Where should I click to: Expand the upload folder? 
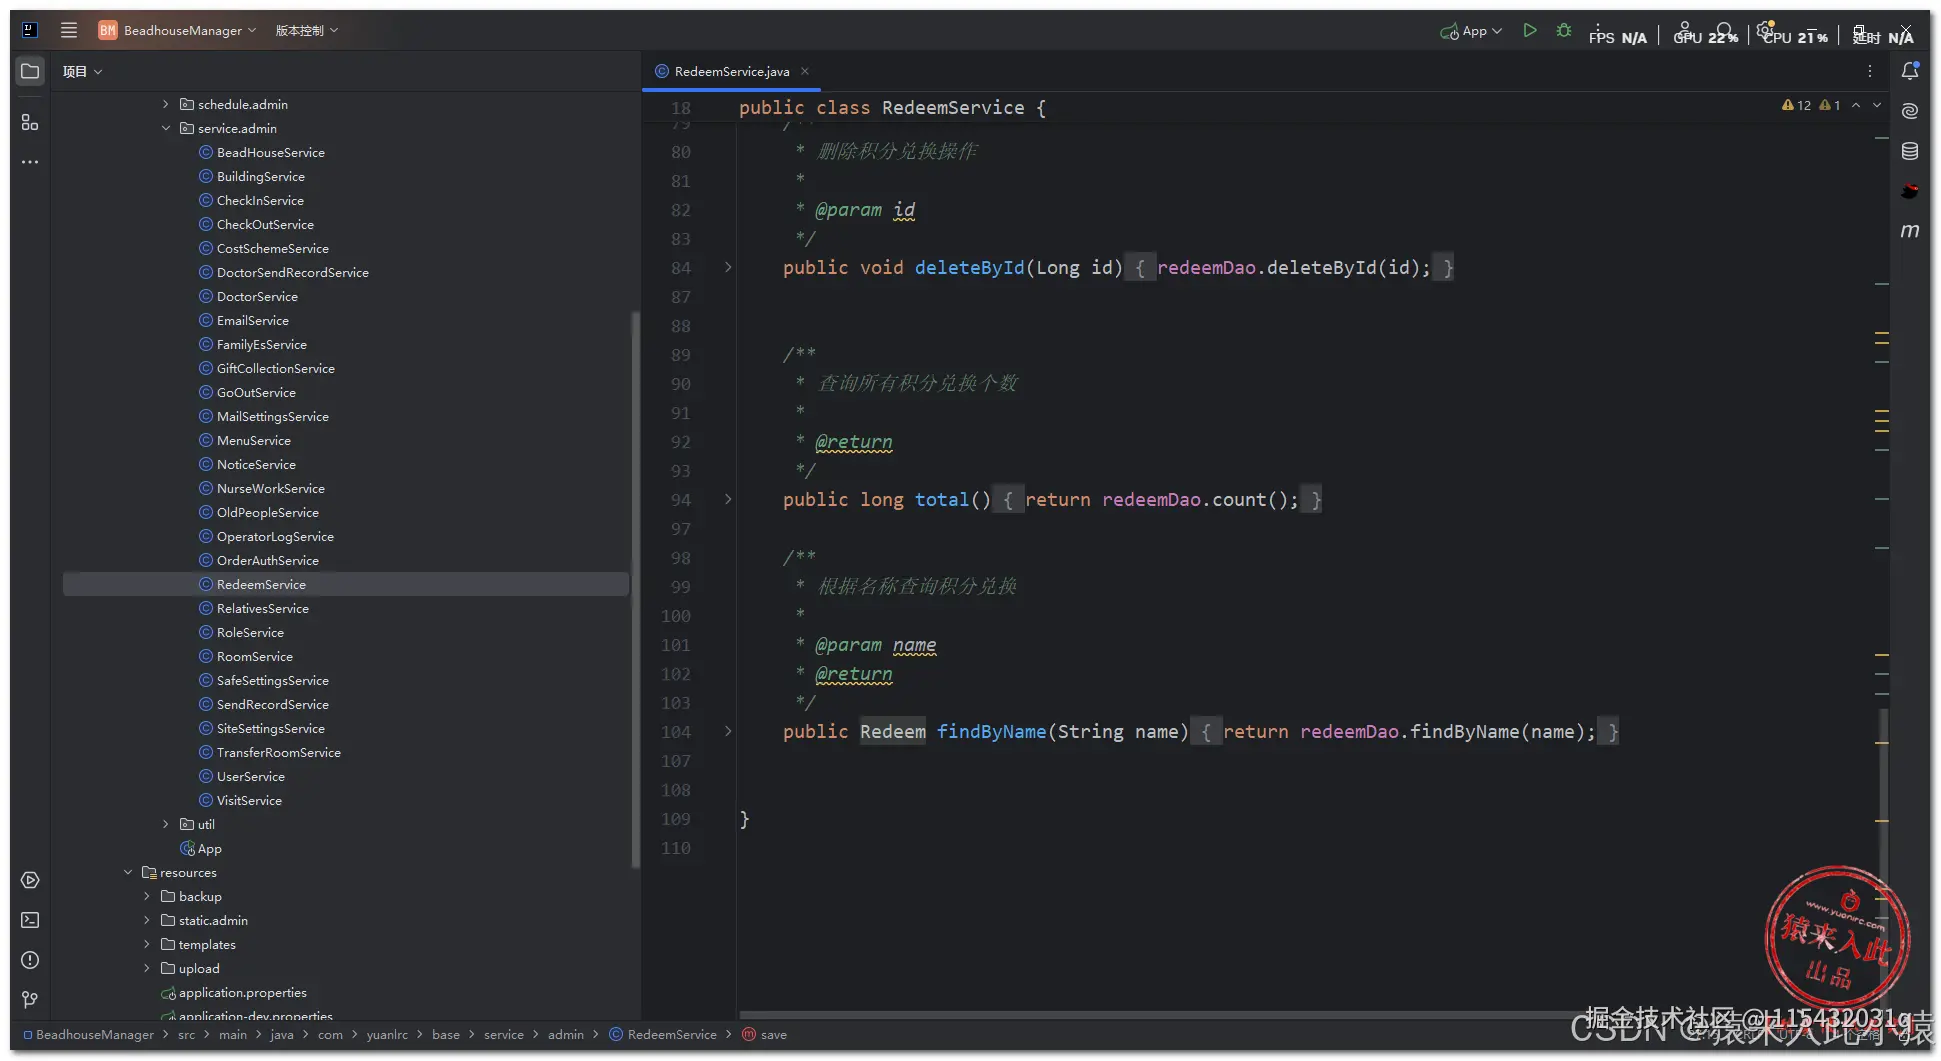147,968
